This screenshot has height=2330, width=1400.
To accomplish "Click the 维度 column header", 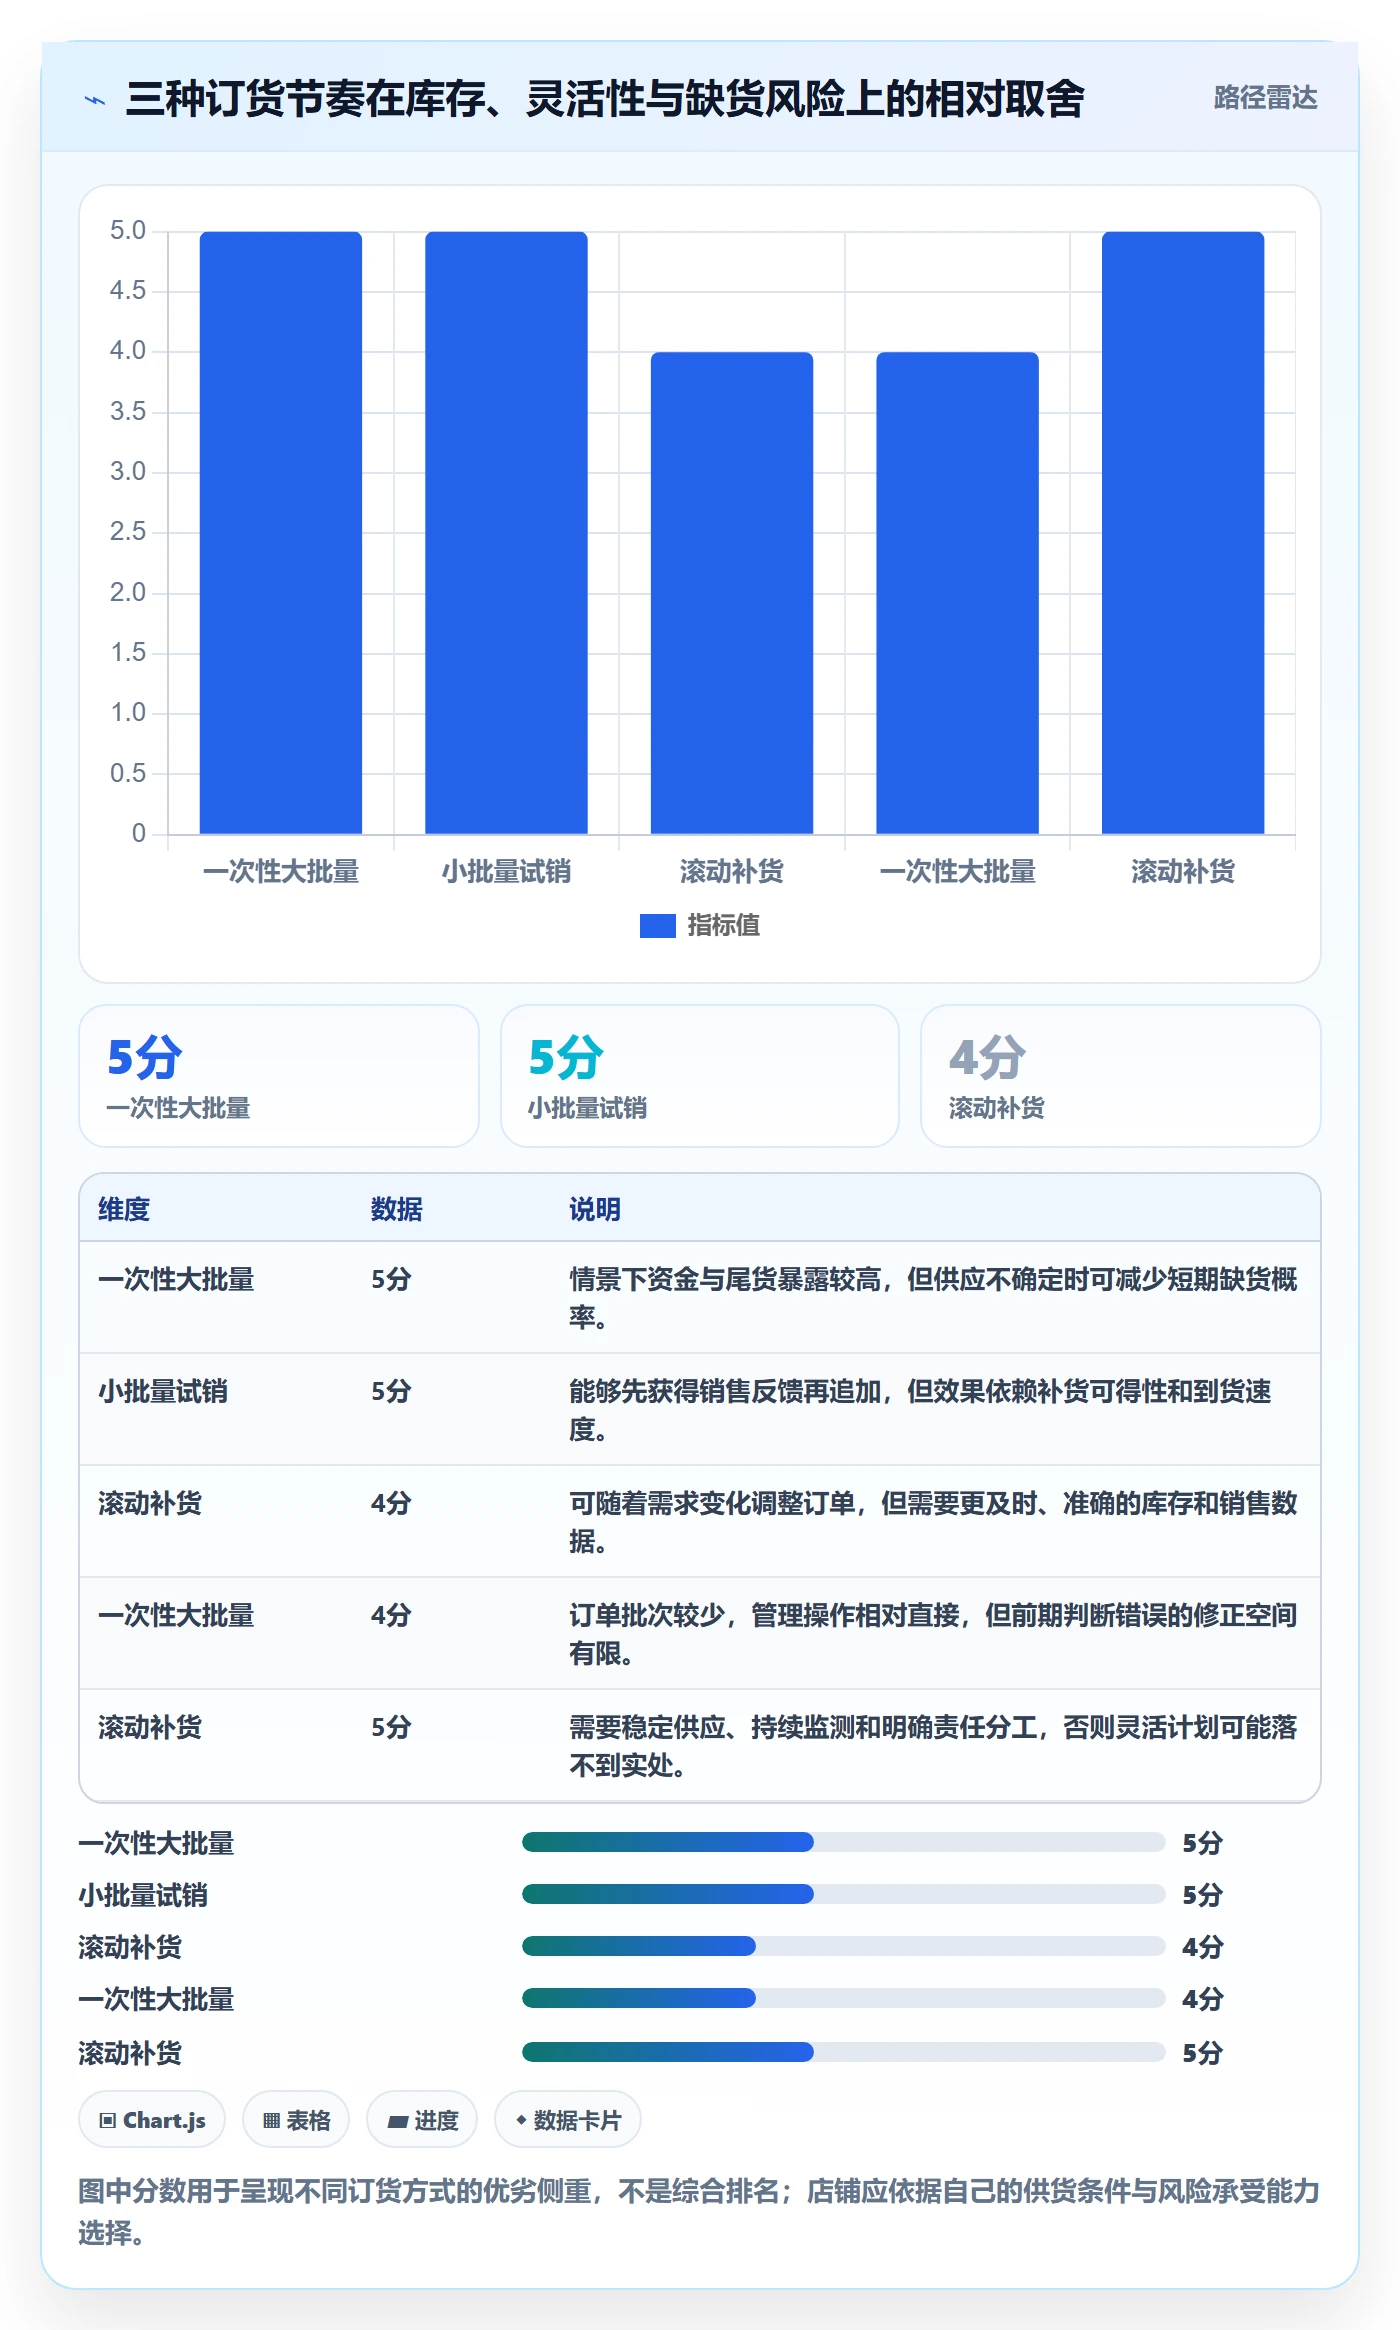I will click(x=124, y=1209).
